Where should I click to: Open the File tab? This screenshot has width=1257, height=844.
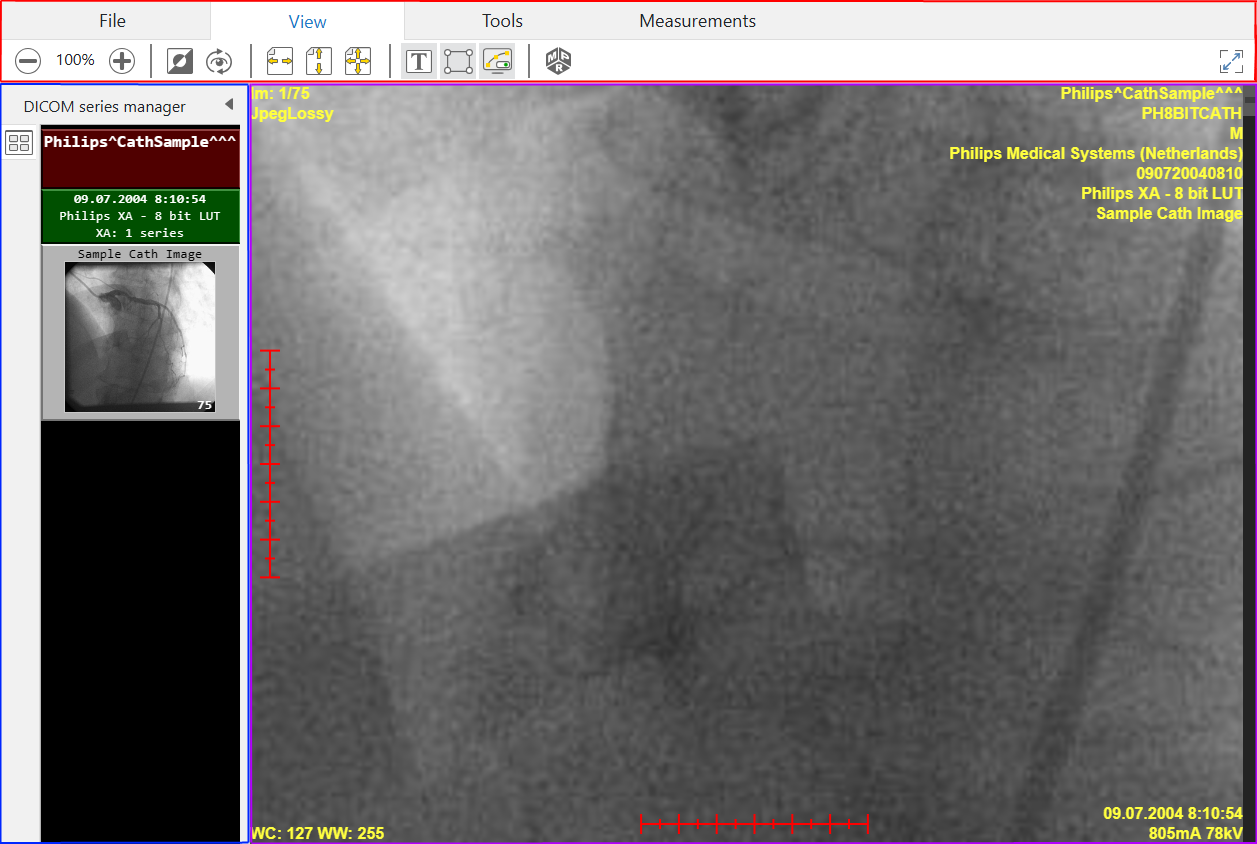[x=113, y=21]
